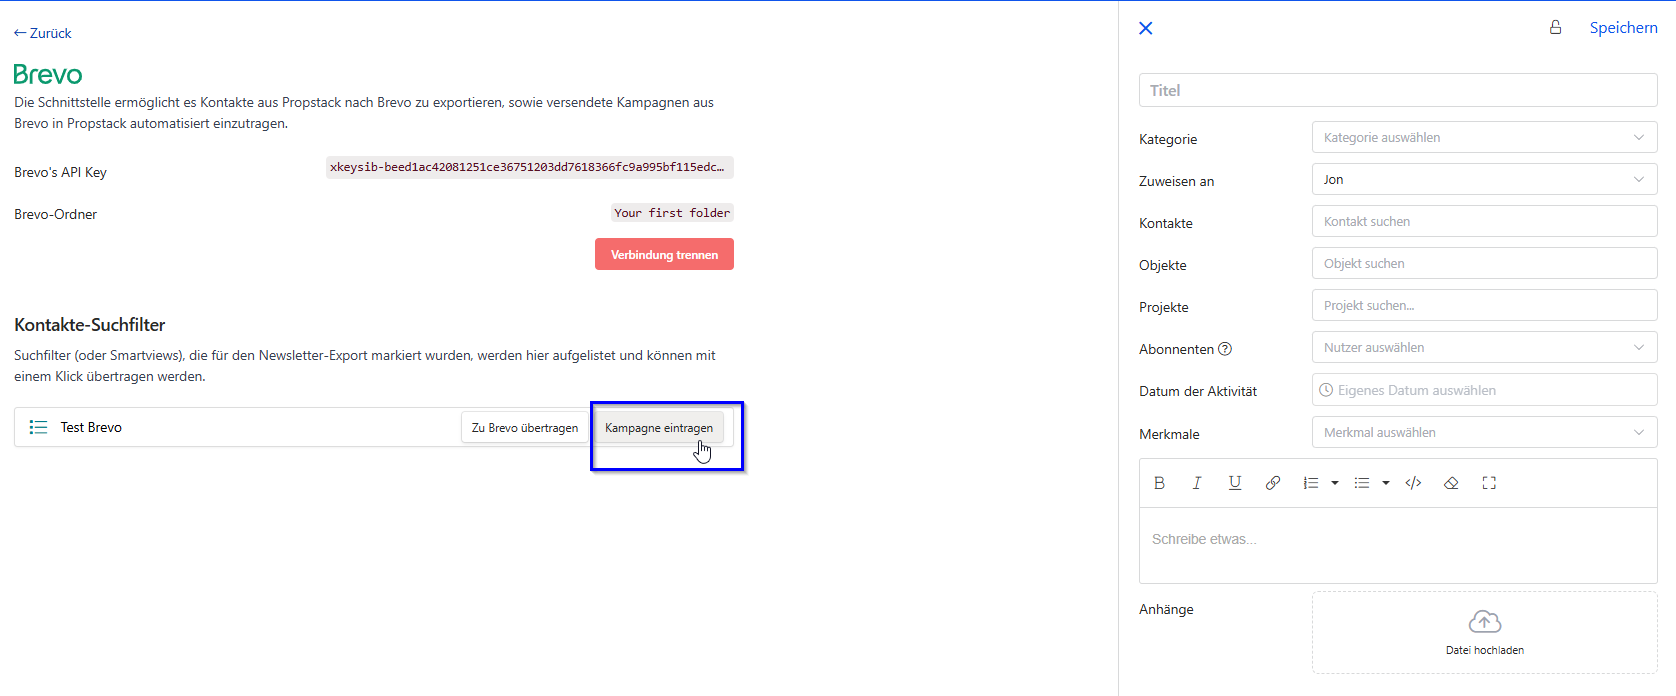Click Zu Brevo übertragen button
Viewport: 1676px width, 696px height.
pyautogui.click(x=525, y=428)
